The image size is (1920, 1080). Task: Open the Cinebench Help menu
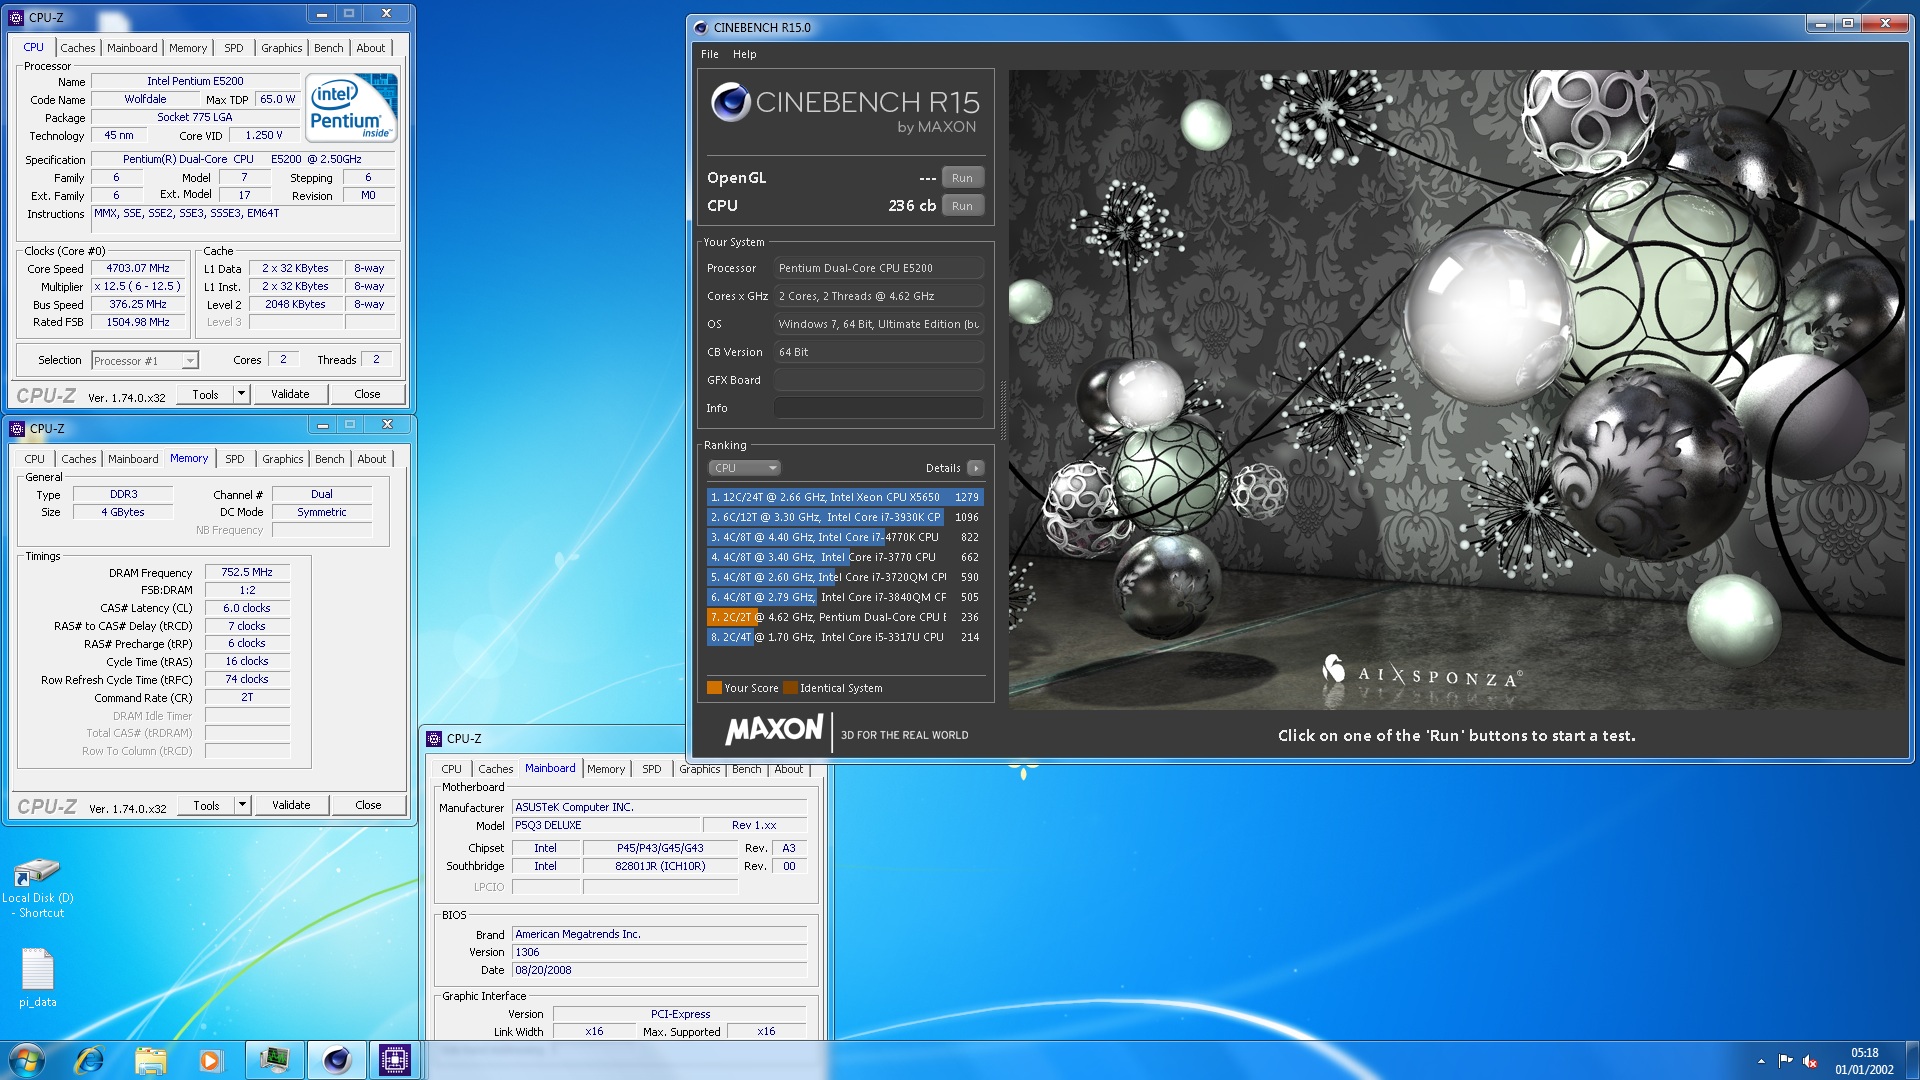point(745,54)
